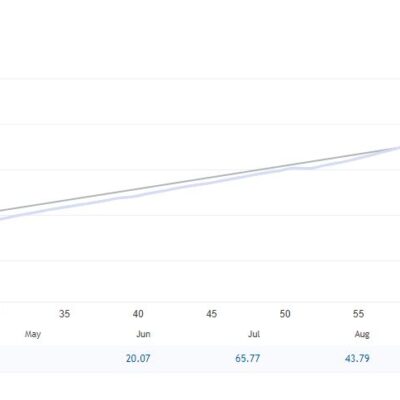Image resolution: width=400 pixels, height=400 pixels.
Task: Click the gray straight line above 45
Action: [x=211, y=177]
